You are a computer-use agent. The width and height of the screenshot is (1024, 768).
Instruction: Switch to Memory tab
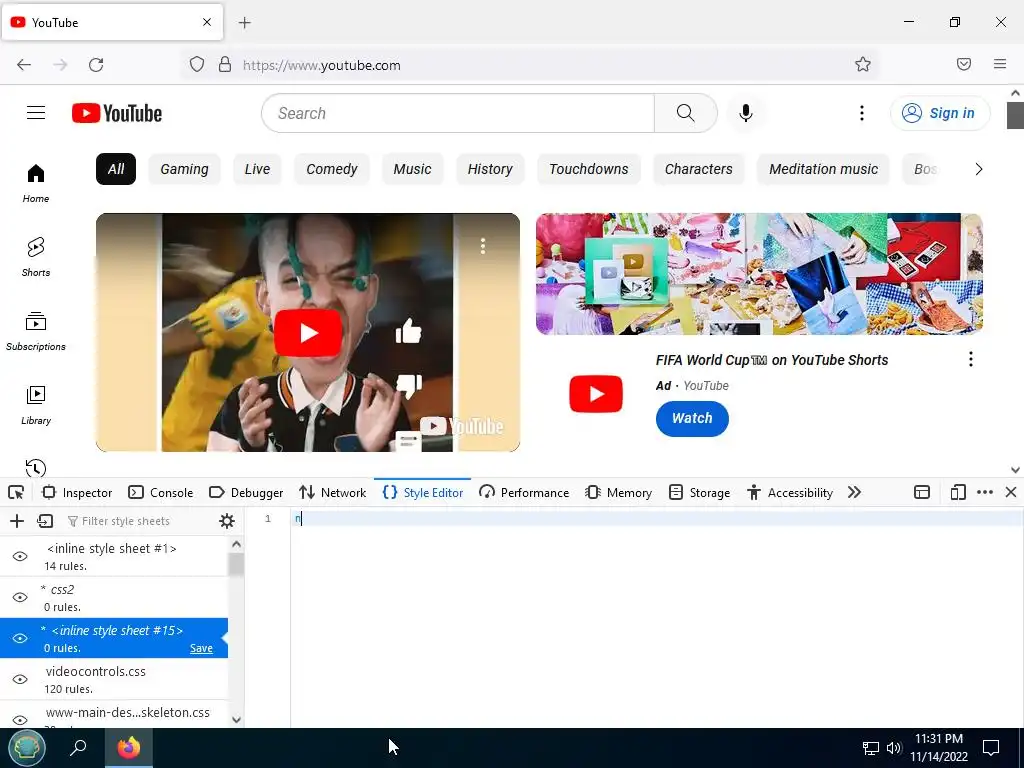tap(619, 492)
